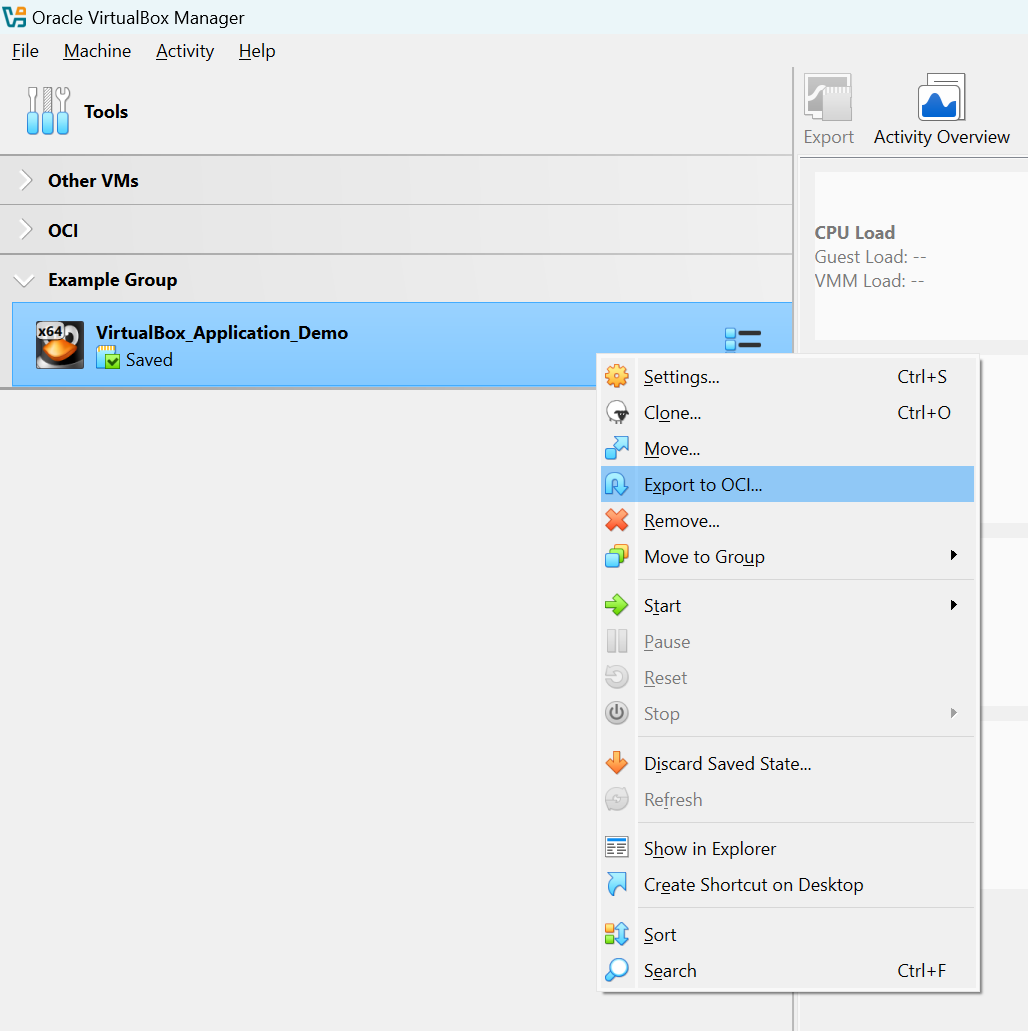
Task: Click the OCI group label
Action: coord(63,231)
